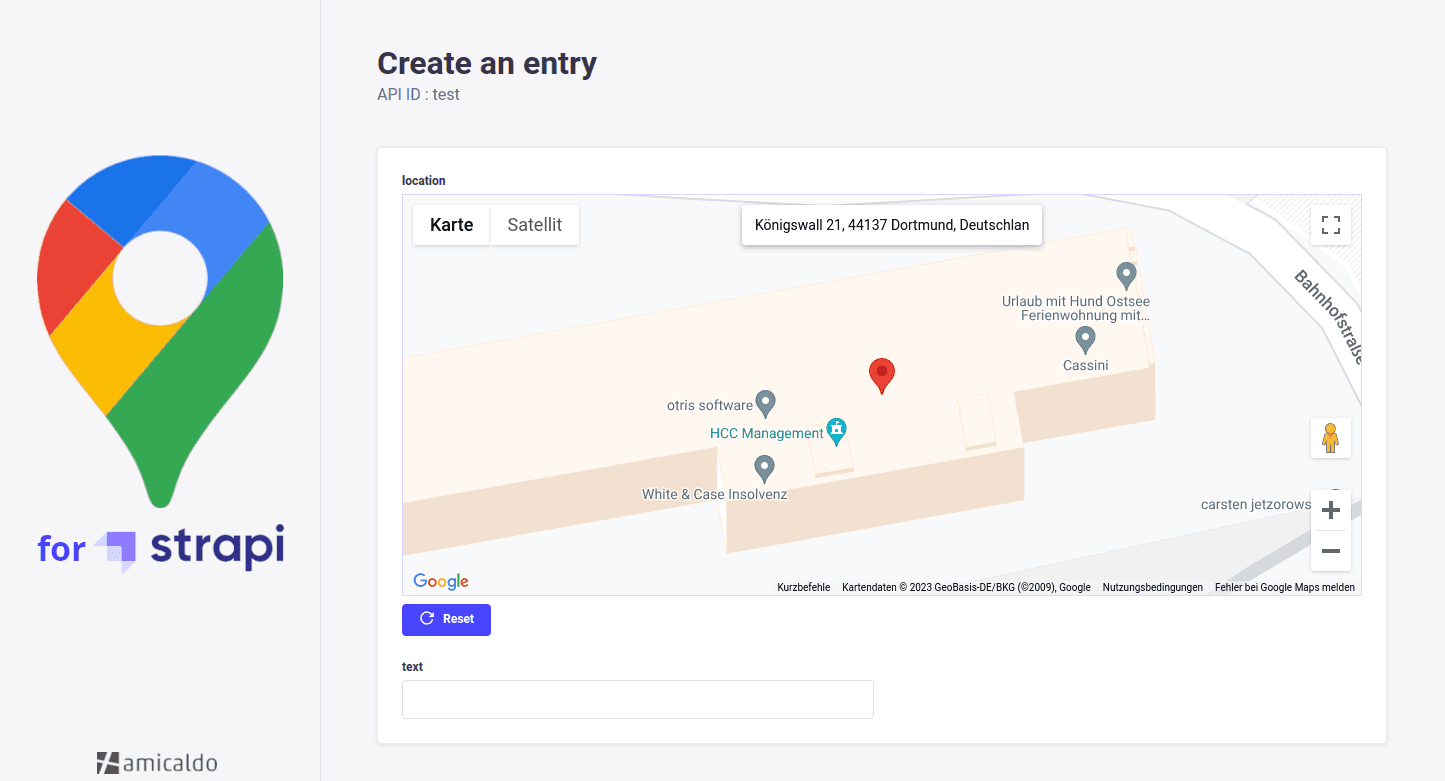Image resolution: width=1445 pixels, height=781 pixels.
Task: Open Fehler bei Google Maps melden link
Action: [x=1285, y=588]
